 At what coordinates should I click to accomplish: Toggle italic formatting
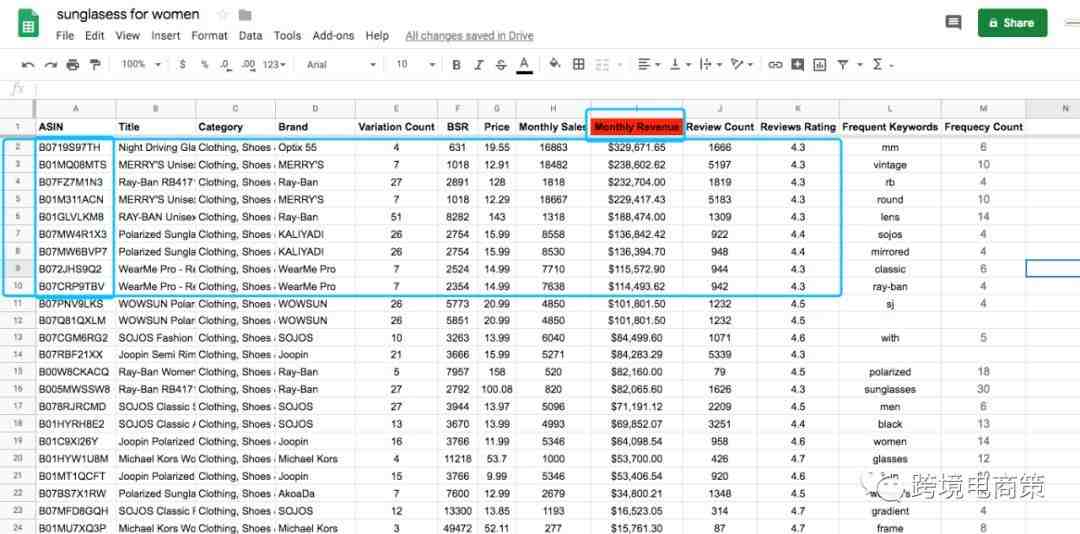click(x=479, y=65)
